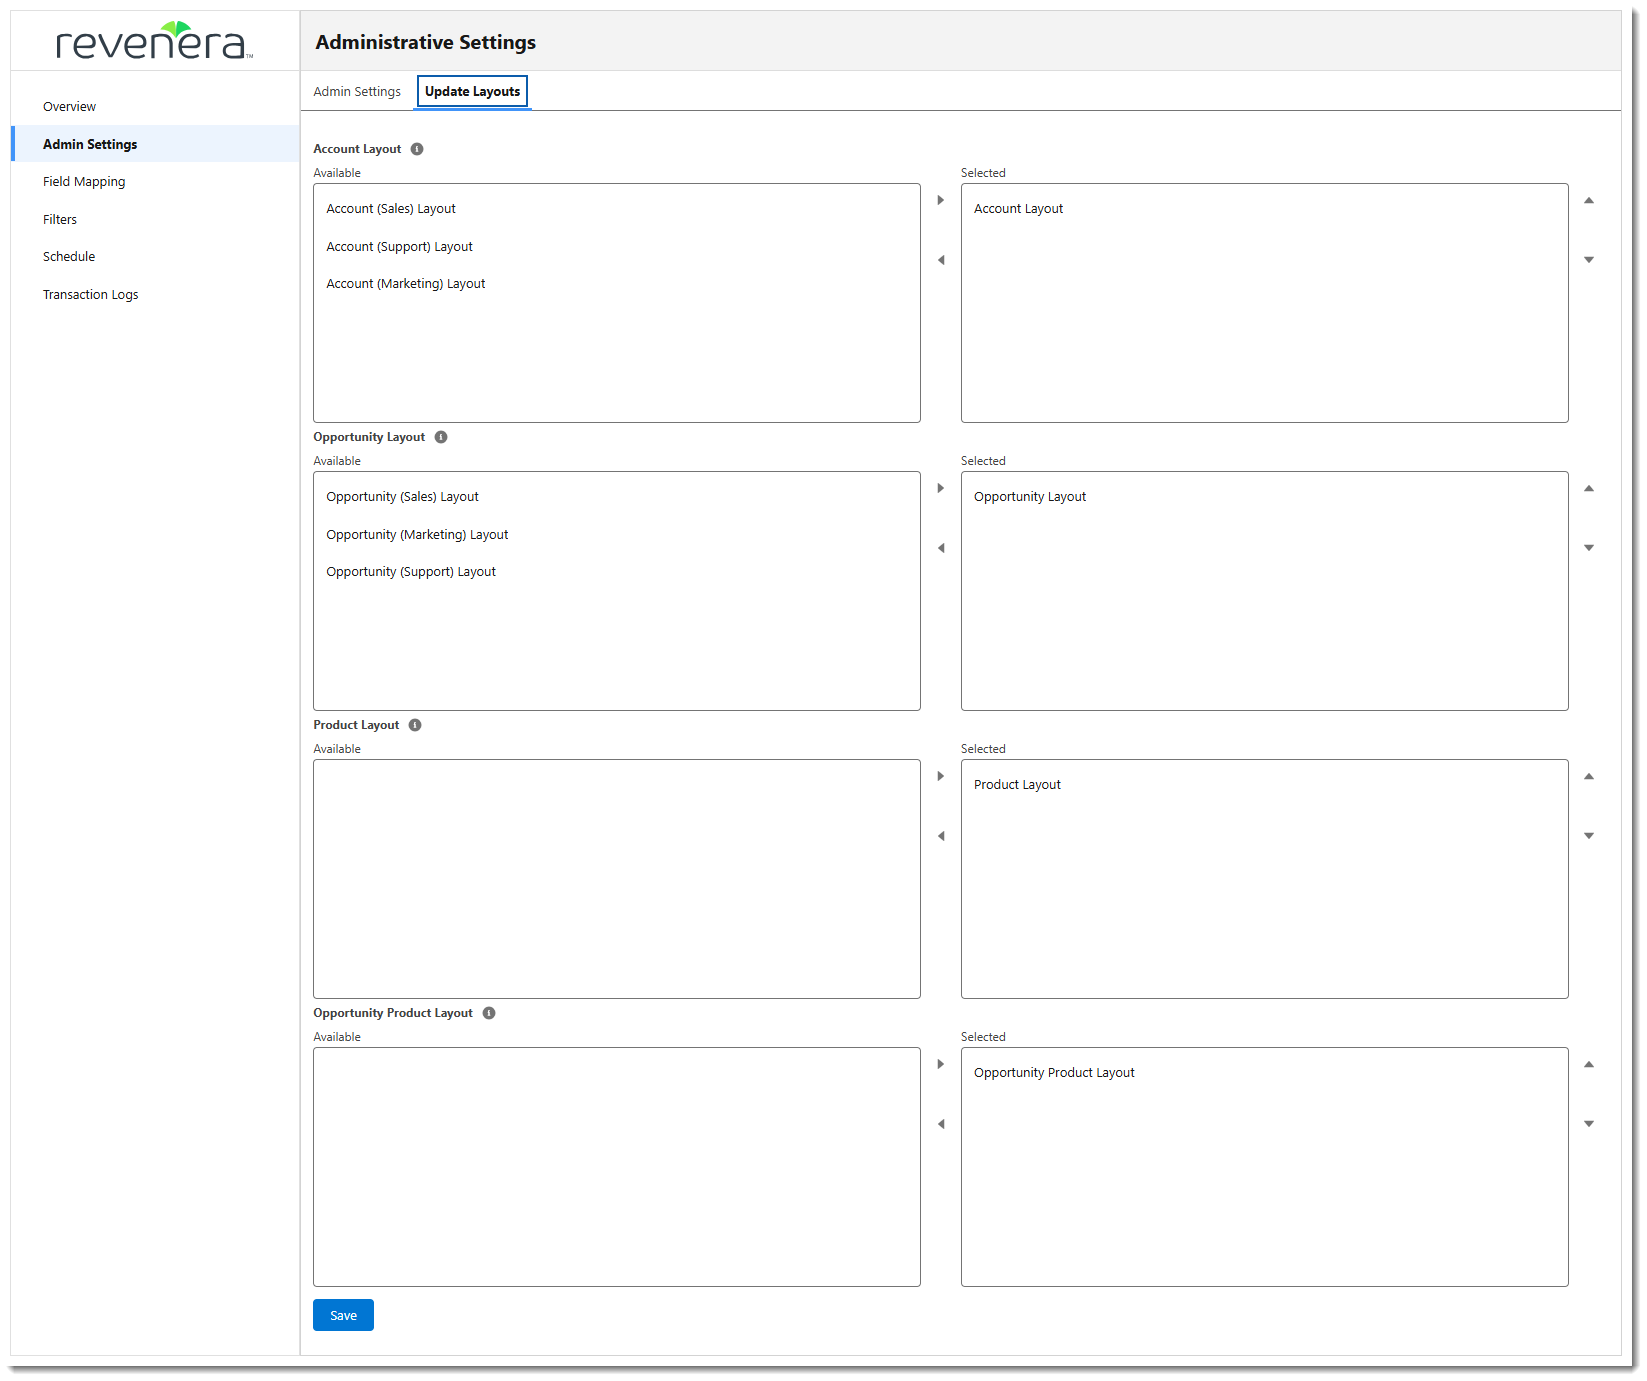The height and width of the screenshot is (1381, 1647).
Task: Open the Update Layouts tab
Action: (472, 92)
